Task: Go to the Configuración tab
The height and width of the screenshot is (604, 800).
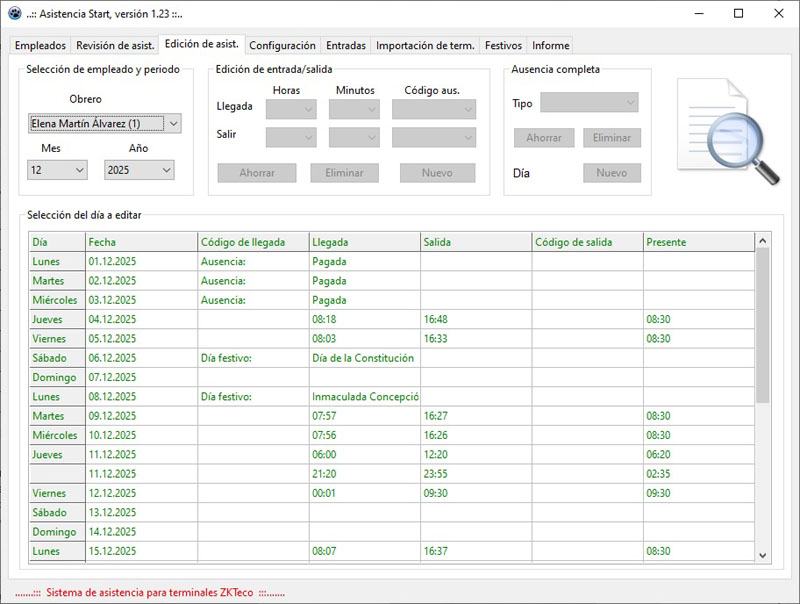Action: (x=282, y=46)
